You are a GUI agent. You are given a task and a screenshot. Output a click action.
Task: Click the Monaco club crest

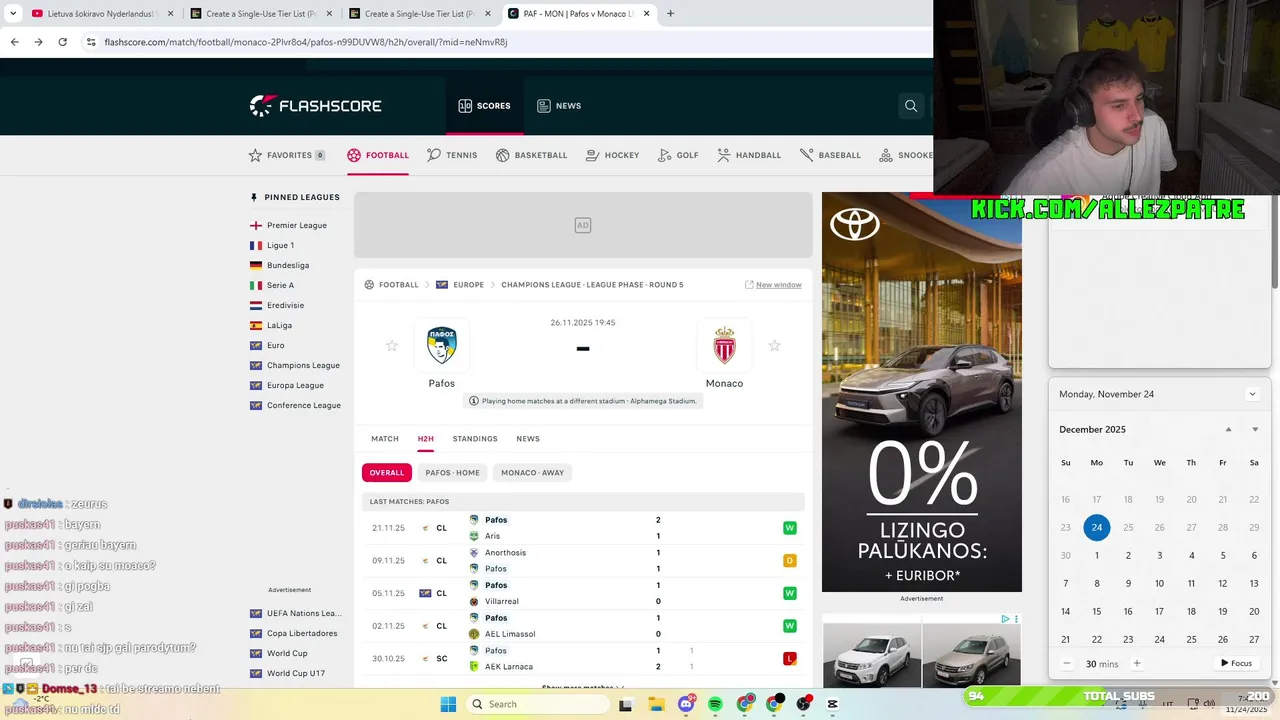pos(724,346)
